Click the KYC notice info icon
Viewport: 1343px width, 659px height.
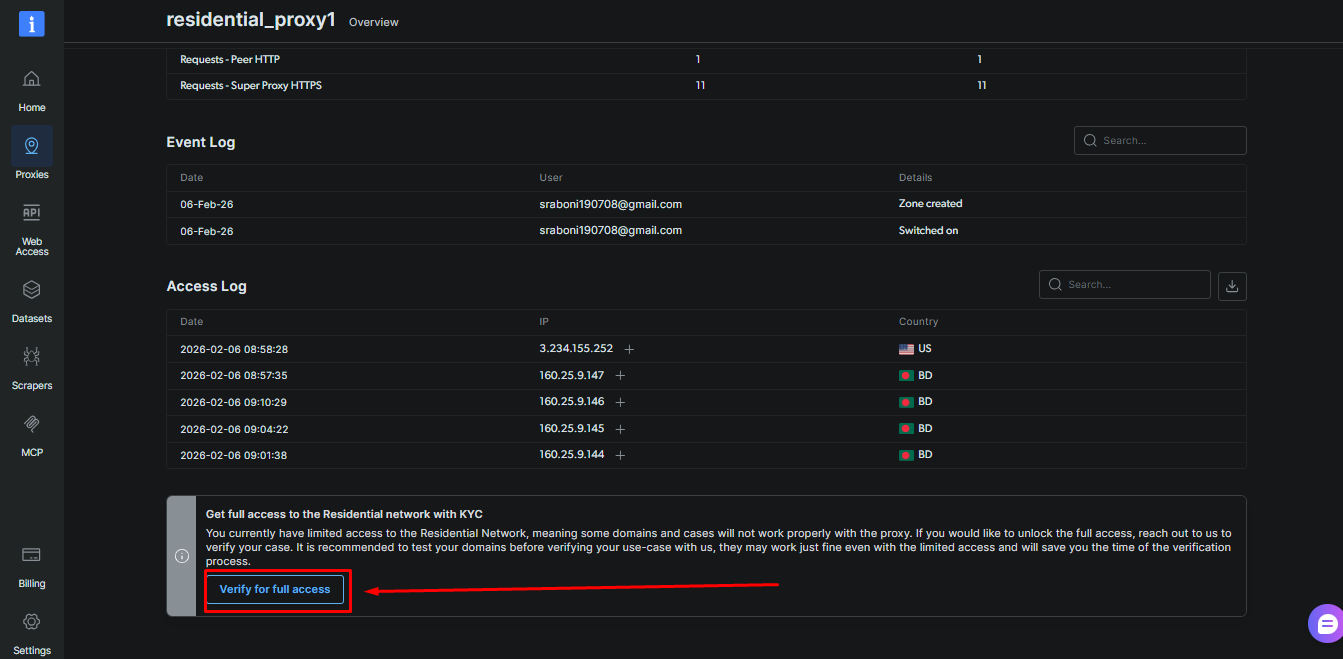[x=182, y=556]
